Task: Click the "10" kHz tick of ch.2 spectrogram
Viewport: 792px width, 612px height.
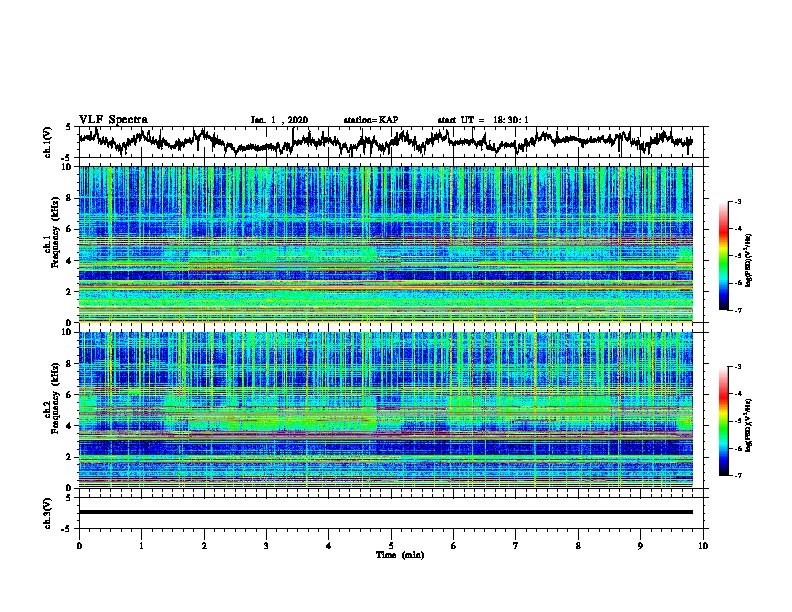Action: click(69, 333)
